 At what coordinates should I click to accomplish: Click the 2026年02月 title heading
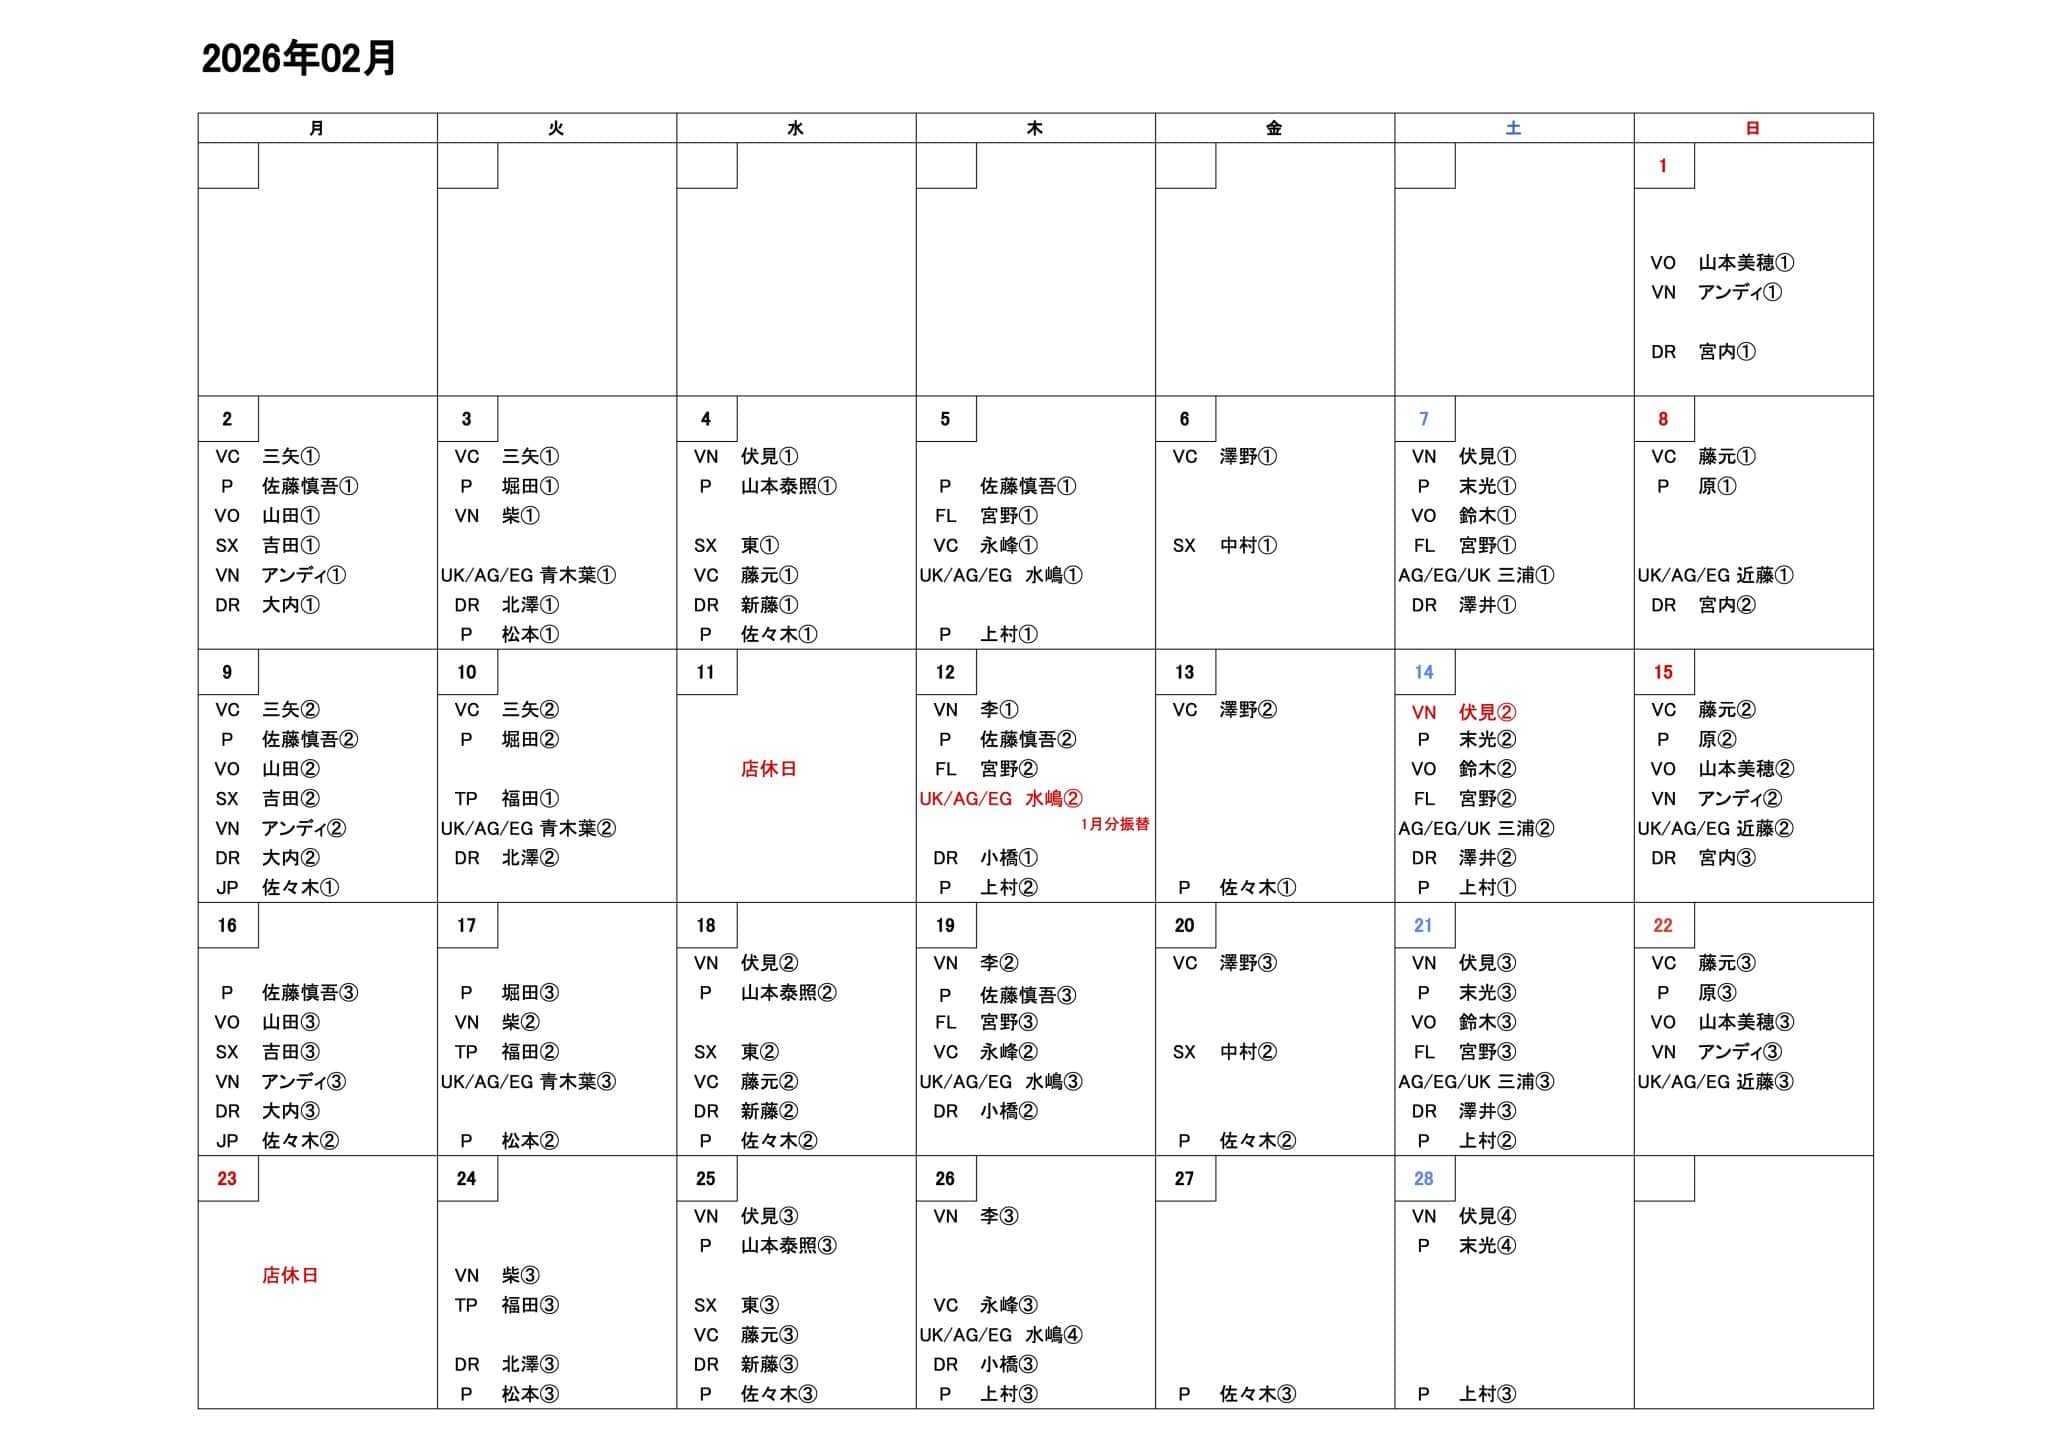pyautogui.click(x=298, y=60)
